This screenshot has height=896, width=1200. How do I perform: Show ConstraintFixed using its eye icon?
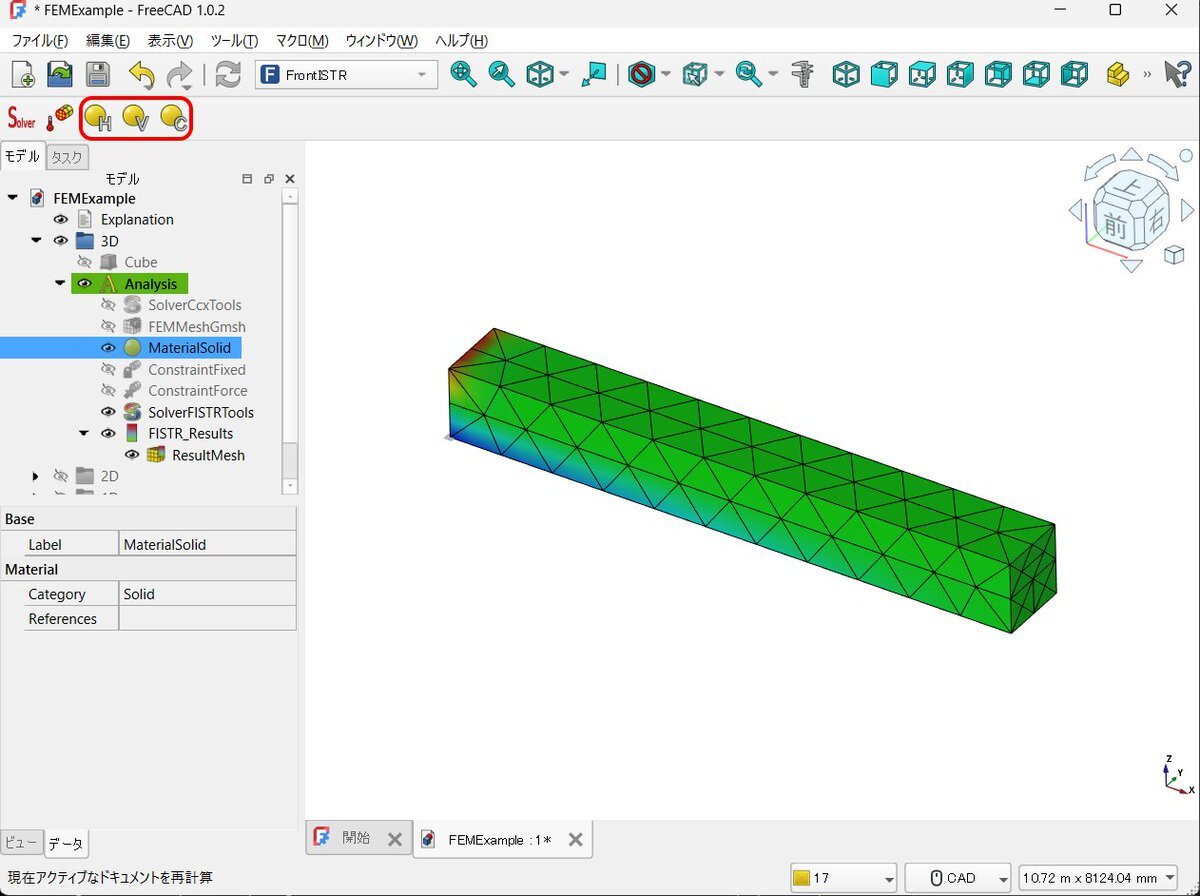[109, 370]
